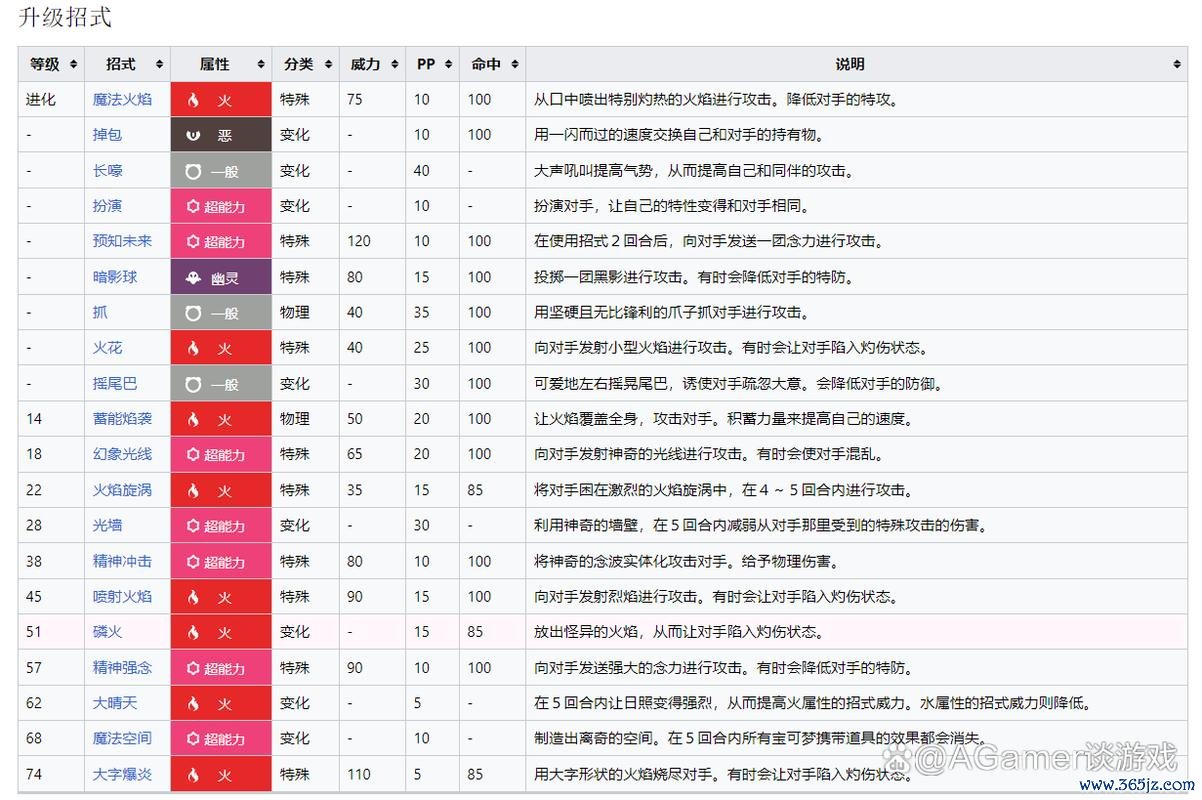
Task: Open the 掉包 move link
Action: (x=107, y=135)
